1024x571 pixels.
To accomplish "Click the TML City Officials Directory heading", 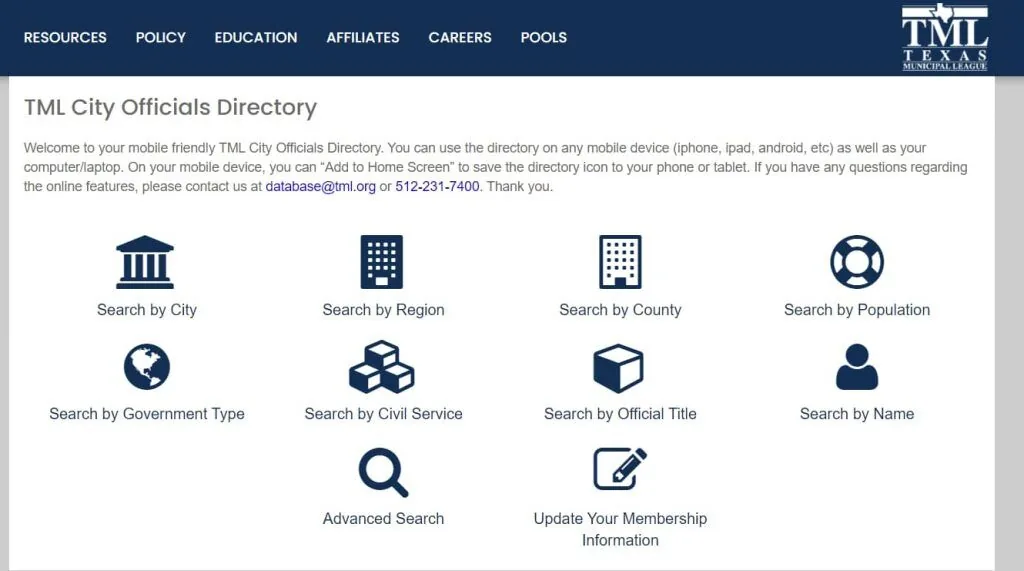I will pyautogui.click(x=170, y=107).
